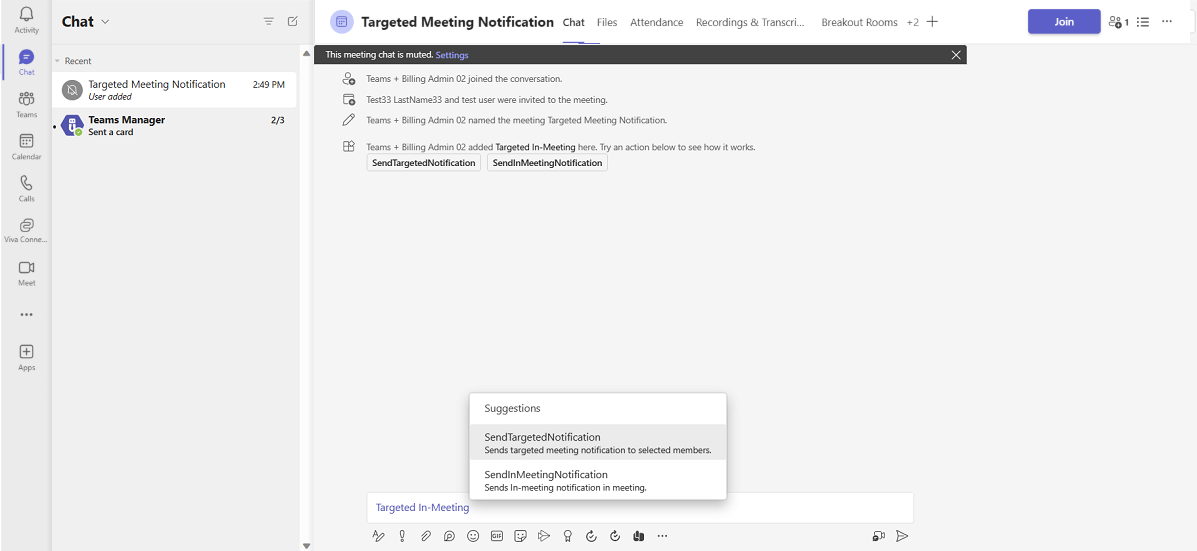
Task: Choose SendTargetedNotification from Suggestions list
Action: pos(598,443)
